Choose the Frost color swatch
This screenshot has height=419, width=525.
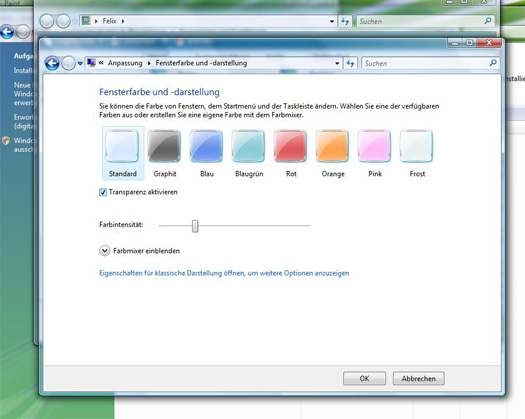(x=417, y=153)
